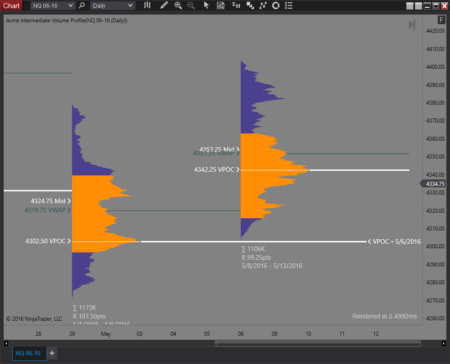Click the instrument search magnifier icon
Image resolution: width=450 pixels, height=364 pixels.
[82, 6]
